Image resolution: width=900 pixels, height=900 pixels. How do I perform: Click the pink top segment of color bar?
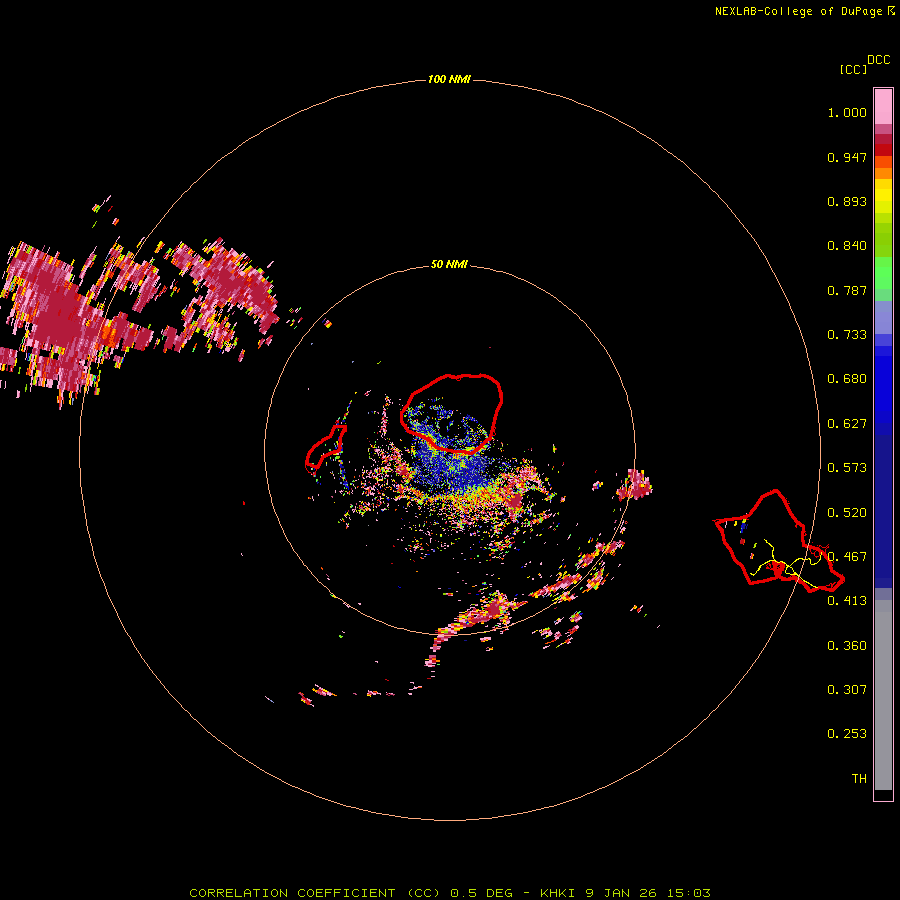[x=883, y=107]
